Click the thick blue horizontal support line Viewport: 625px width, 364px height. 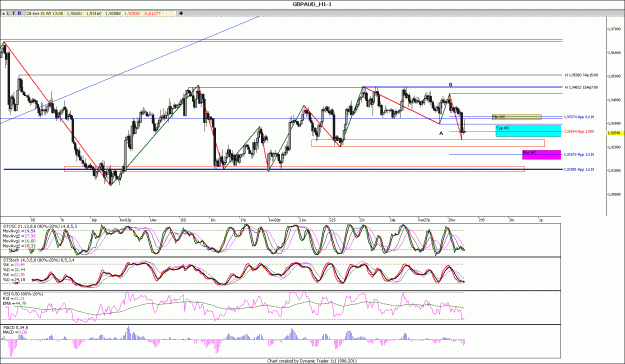click(x=283, y=169)
